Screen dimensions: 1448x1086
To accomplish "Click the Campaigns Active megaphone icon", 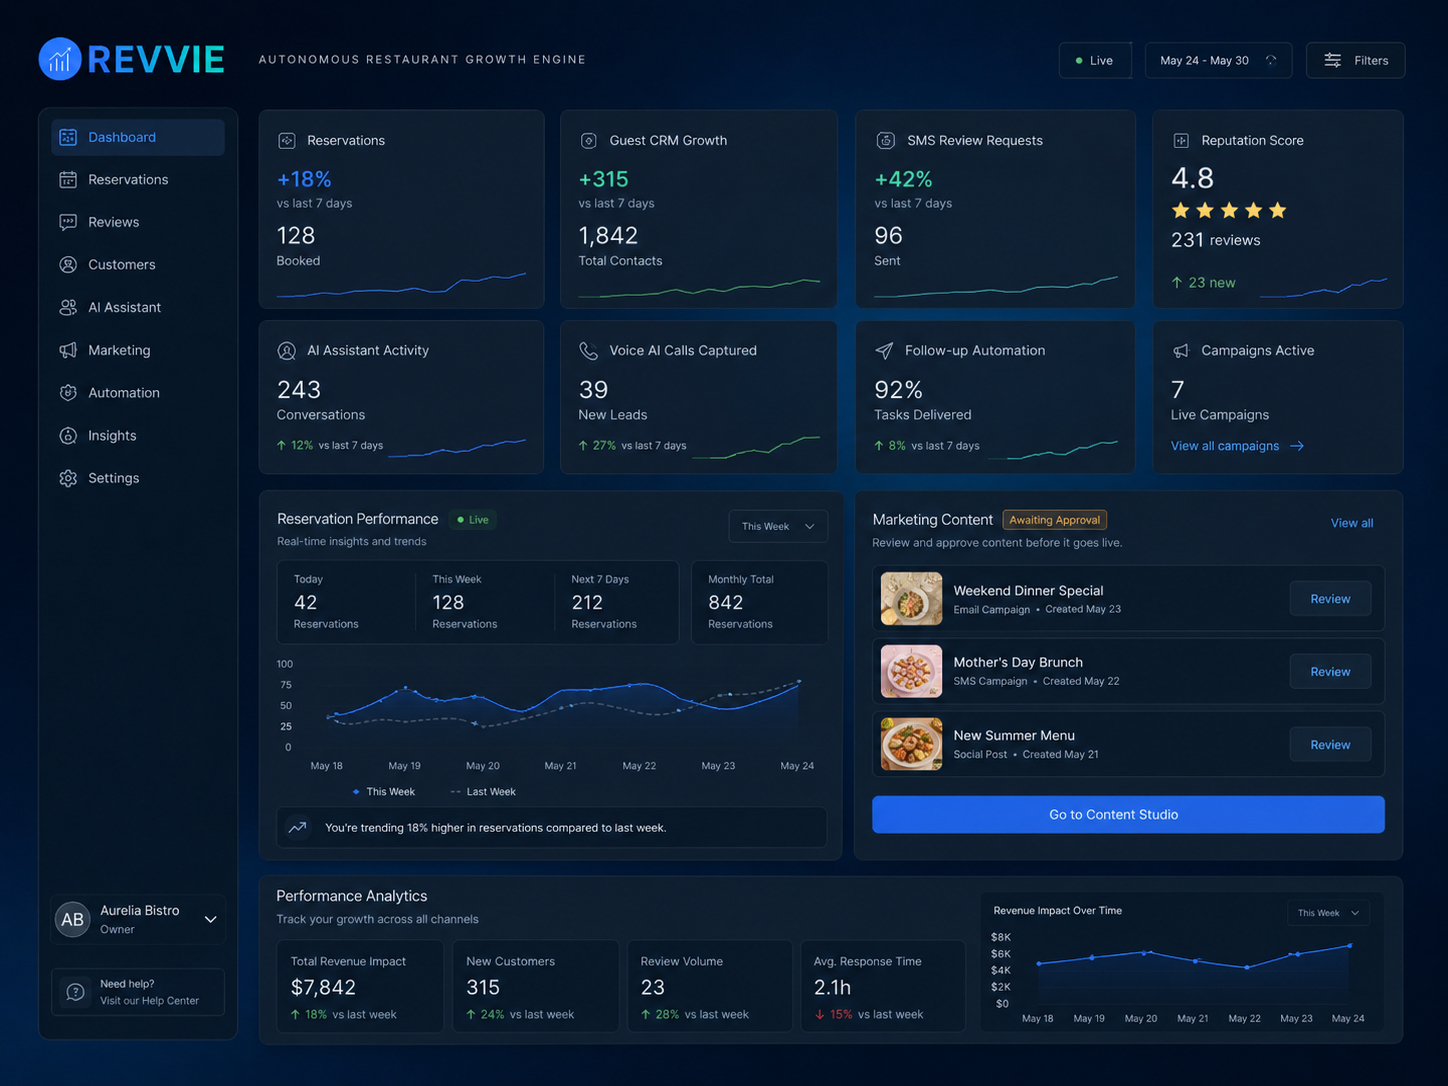I will coord(1181,351).
